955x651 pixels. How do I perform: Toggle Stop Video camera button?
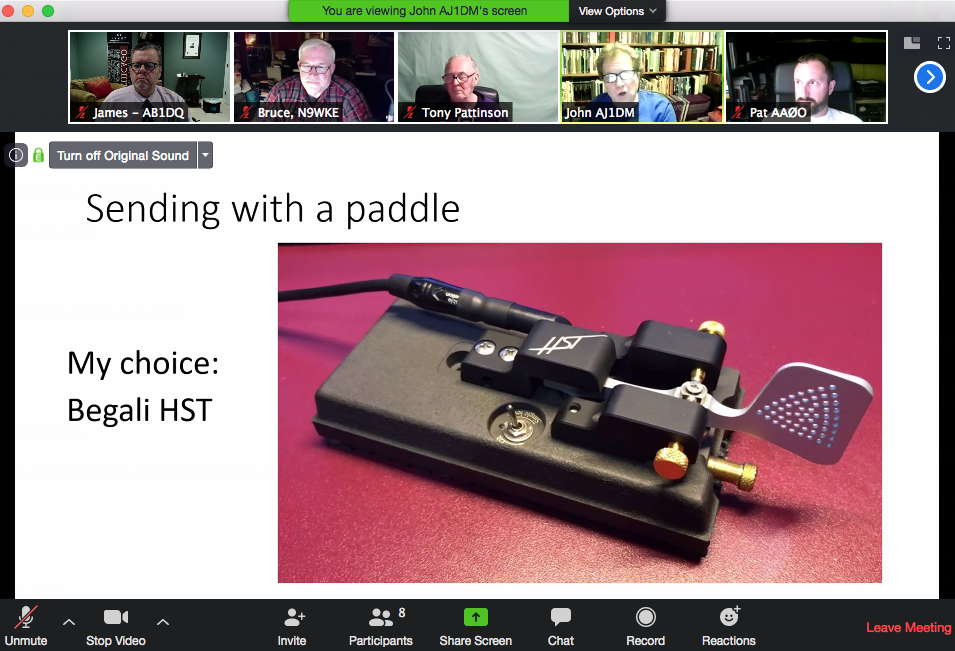116,618
